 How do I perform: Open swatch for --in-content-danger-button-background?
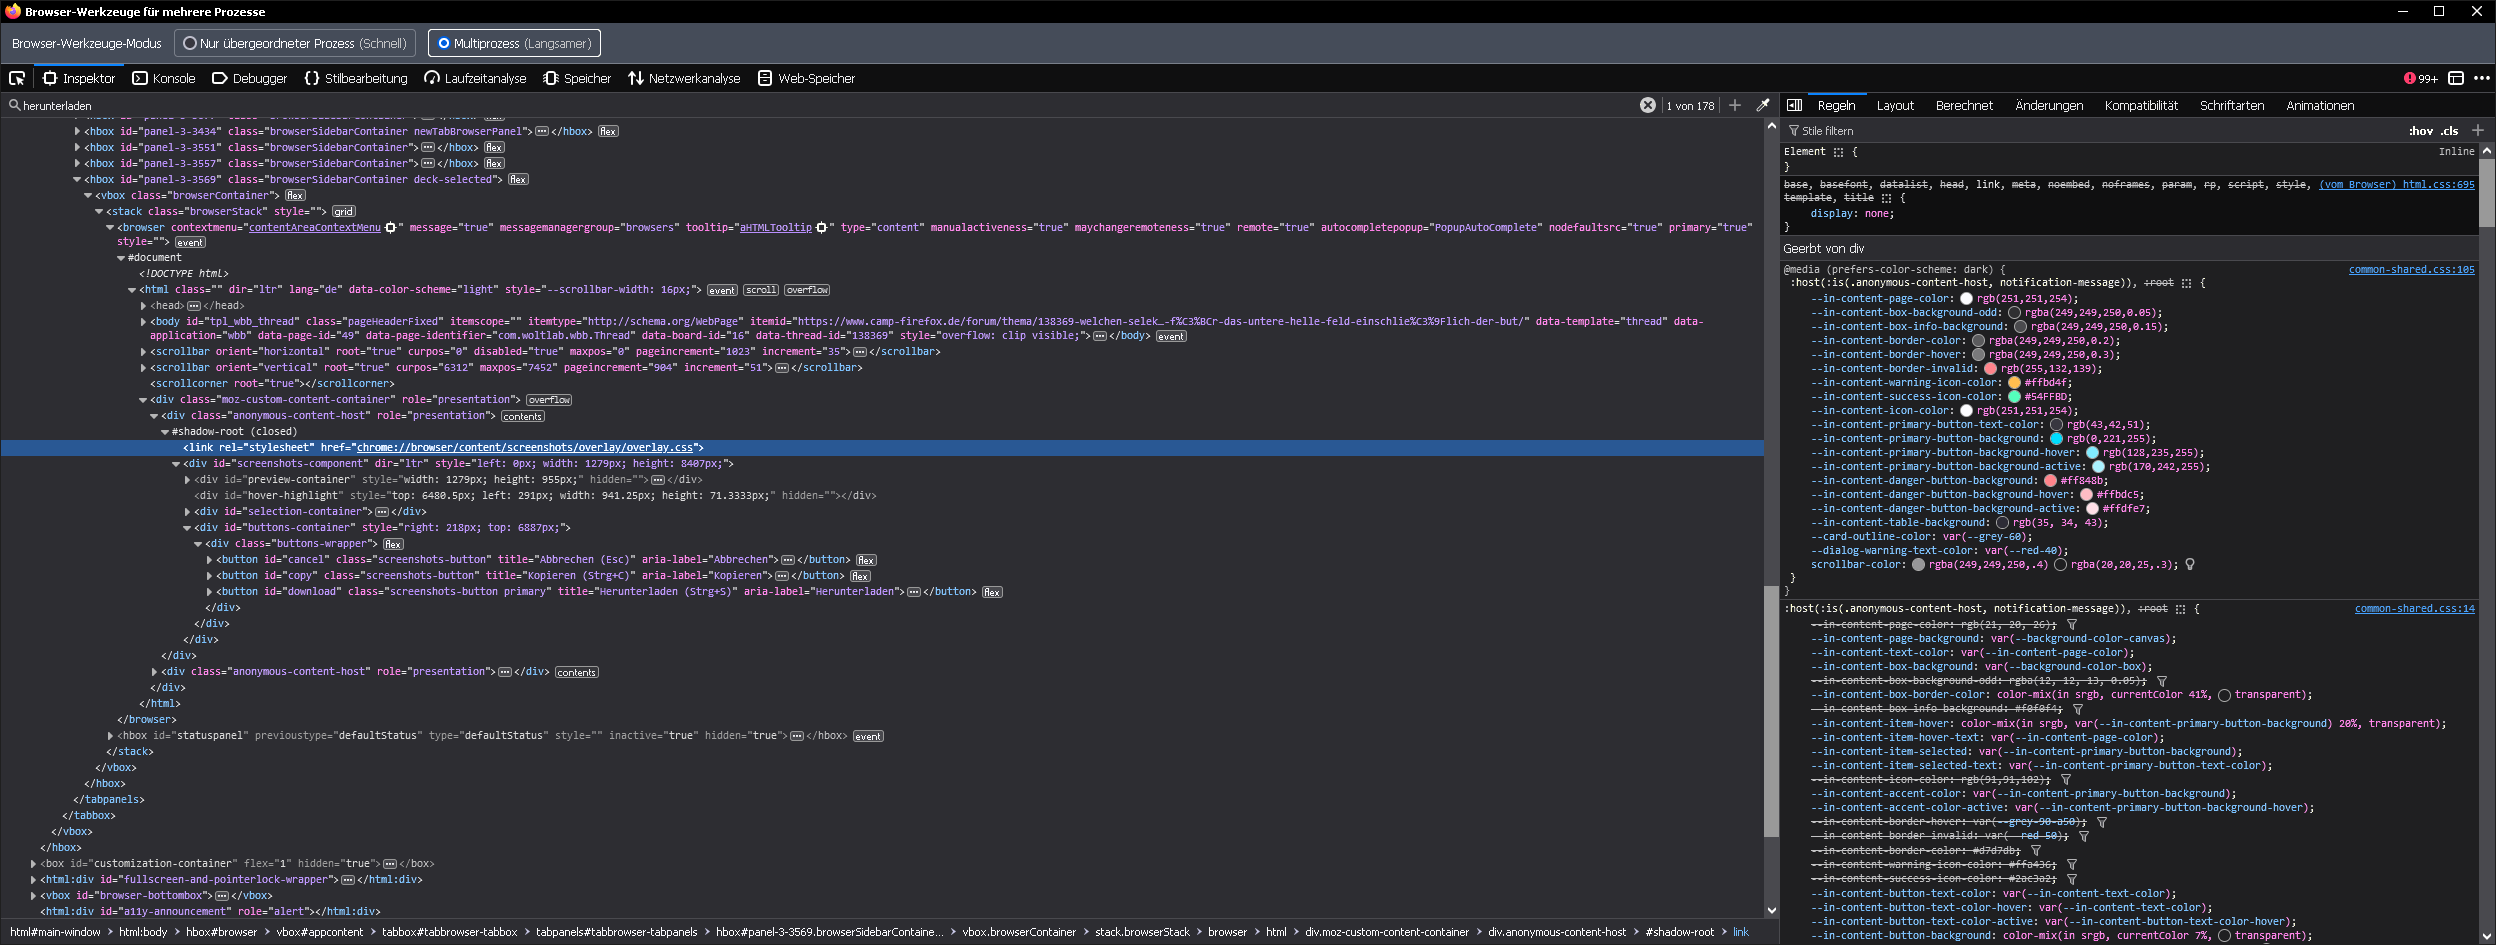[x=2050, y=481]
